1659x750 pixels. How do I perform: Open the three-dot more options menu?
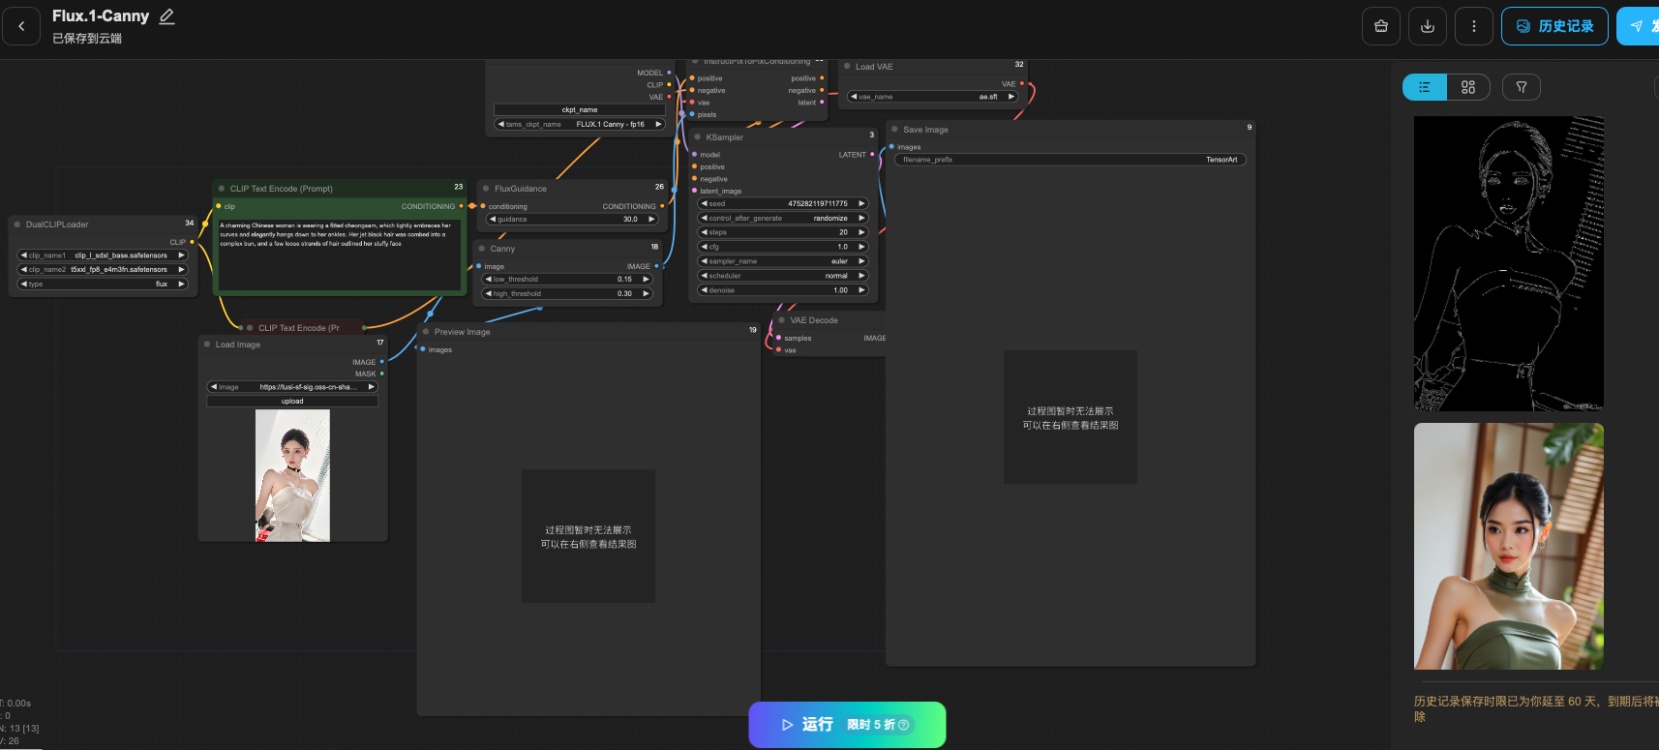pos(1473,26)
